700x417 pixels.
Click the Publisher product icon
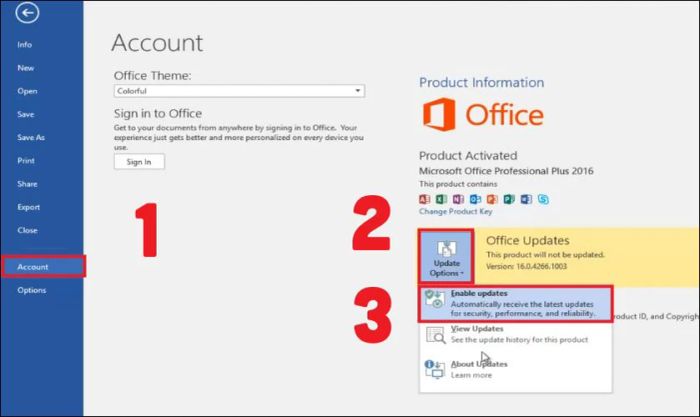click(509, 199)
